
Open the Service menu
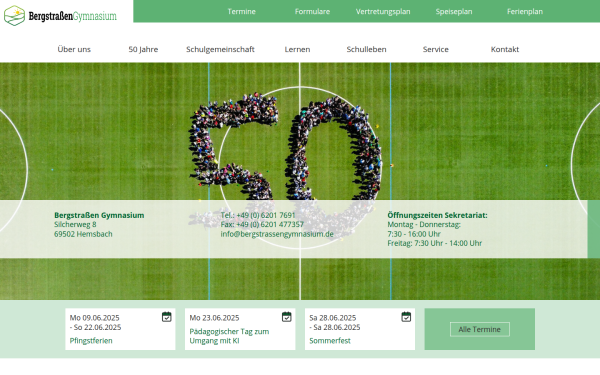(x=435, y=49)
